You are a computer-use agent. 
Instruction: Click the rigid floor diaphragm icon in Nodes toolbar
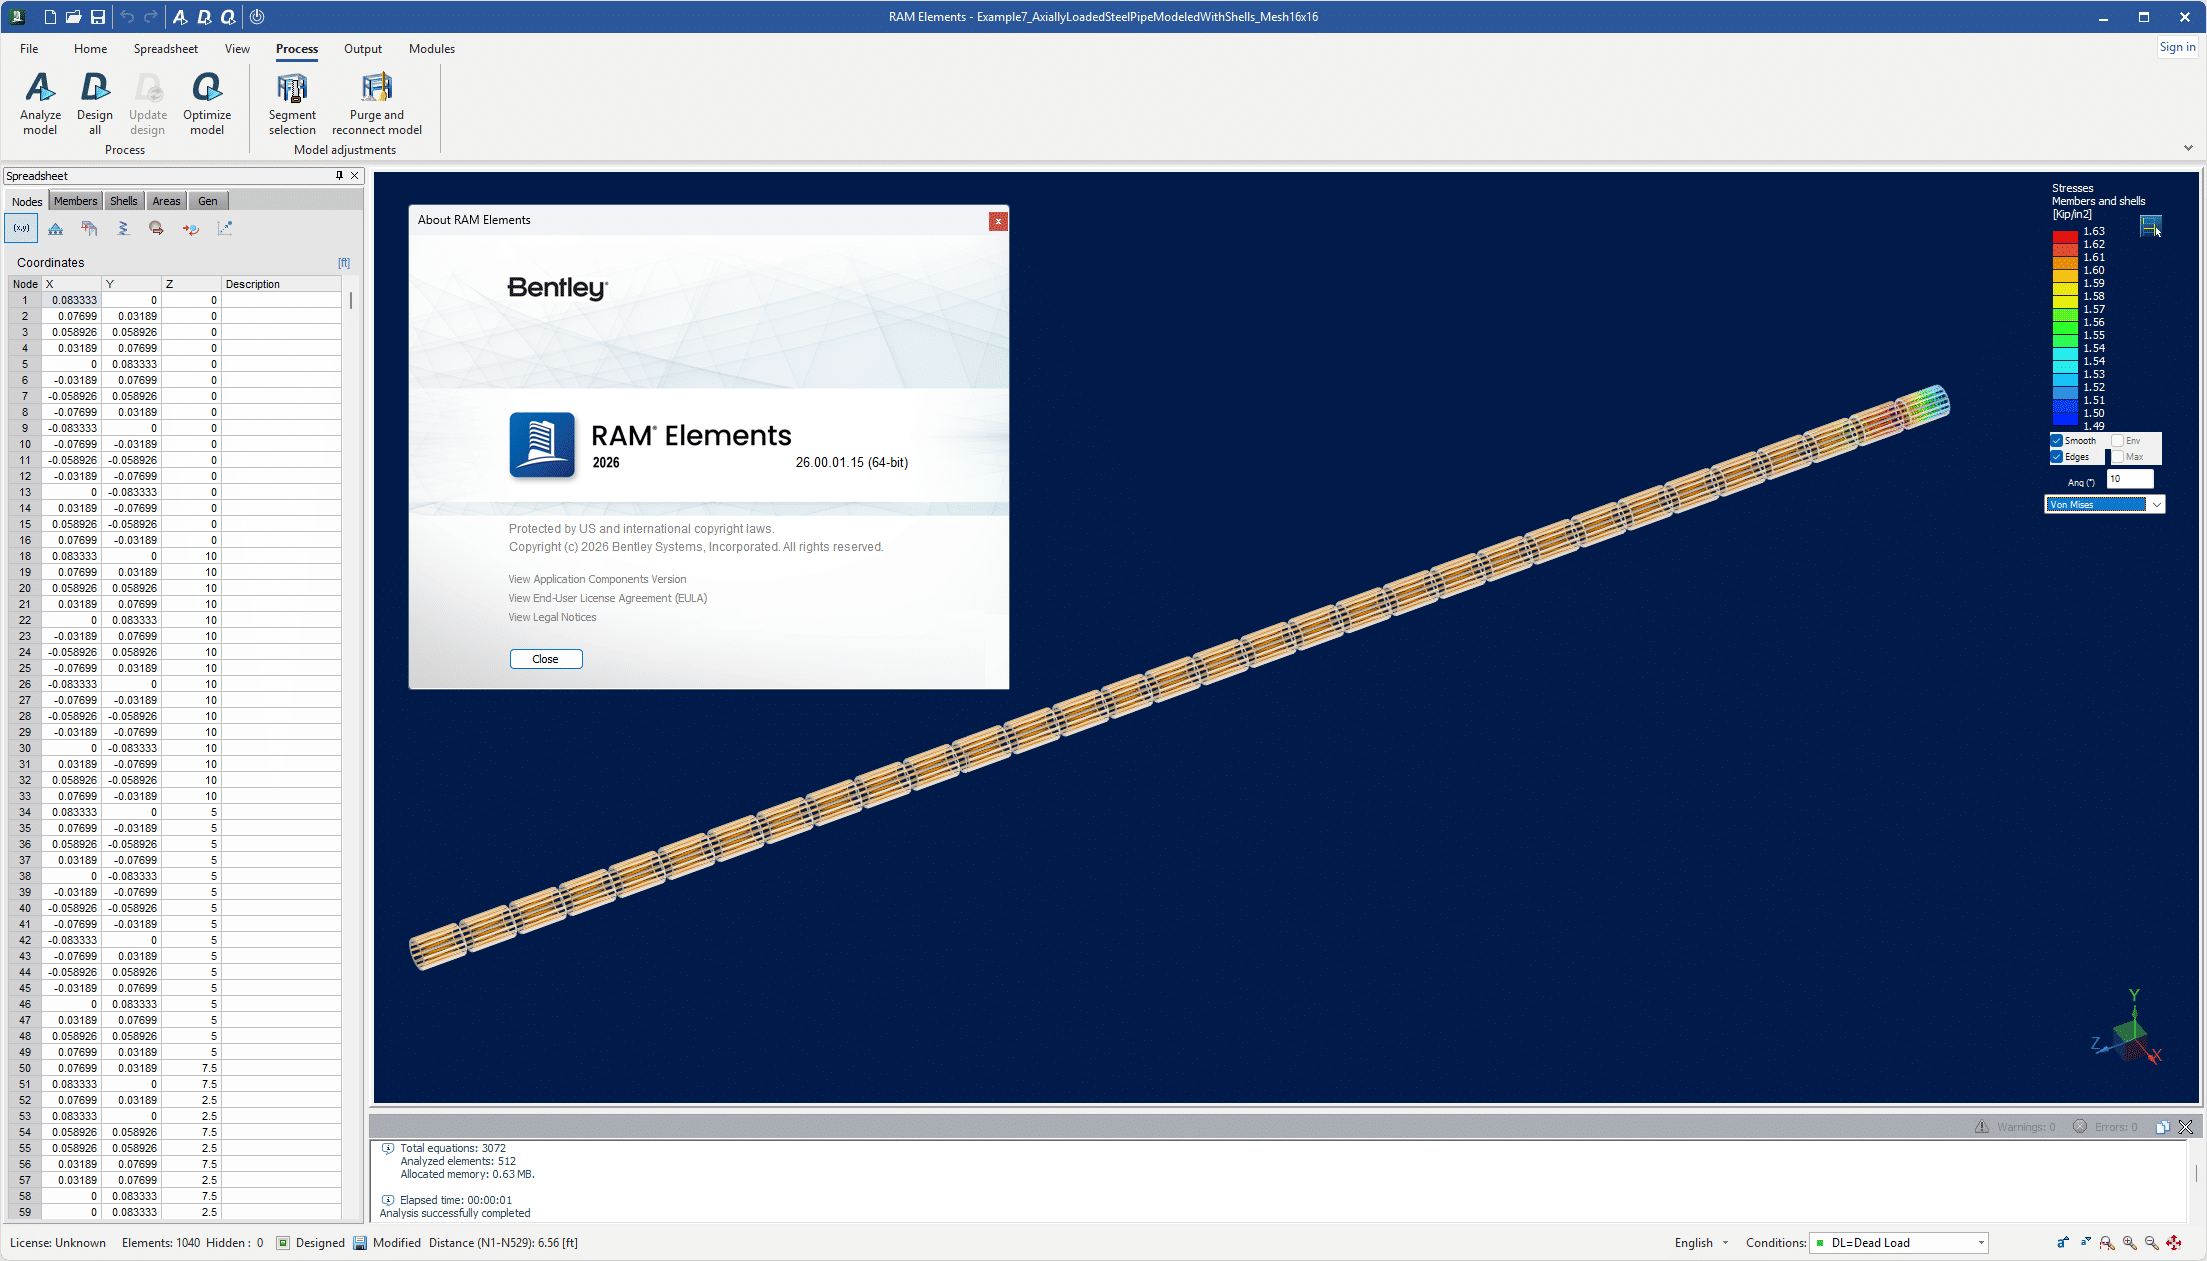tap(90, 229)
